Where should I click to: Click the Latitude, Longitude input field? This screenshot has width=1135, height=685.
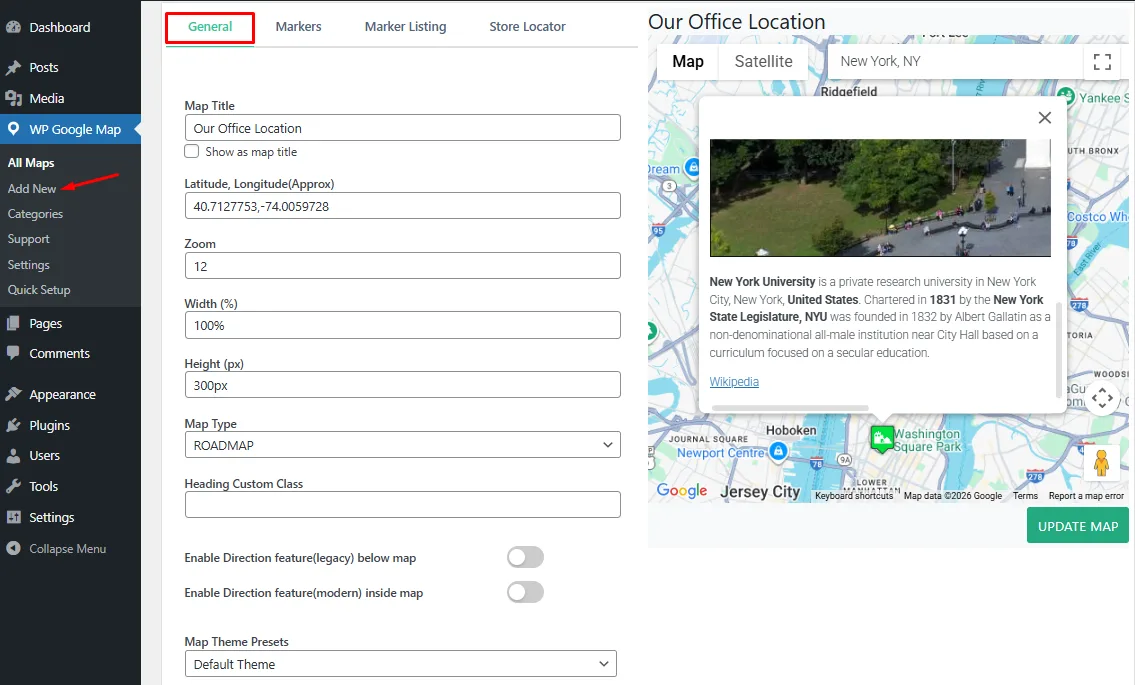click(x=402, y=206)
